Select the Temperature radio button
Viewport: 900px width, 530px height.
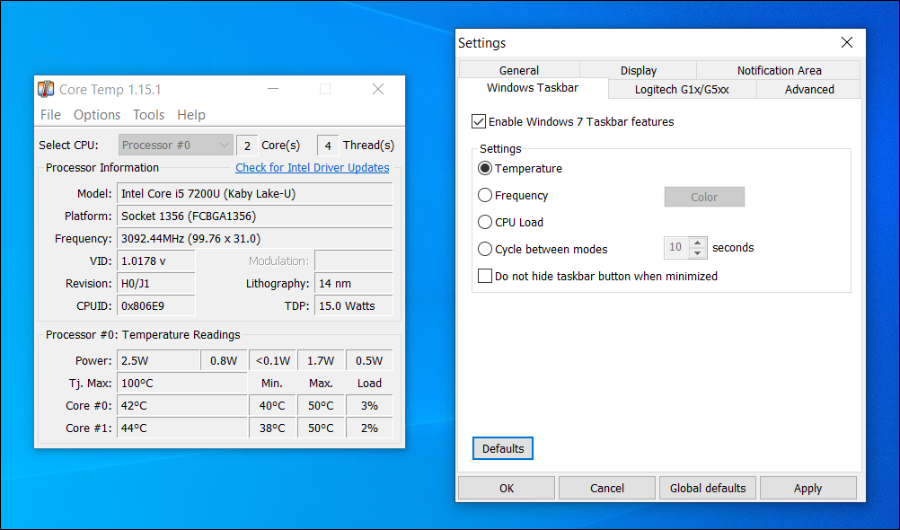(x=485, y=168)
